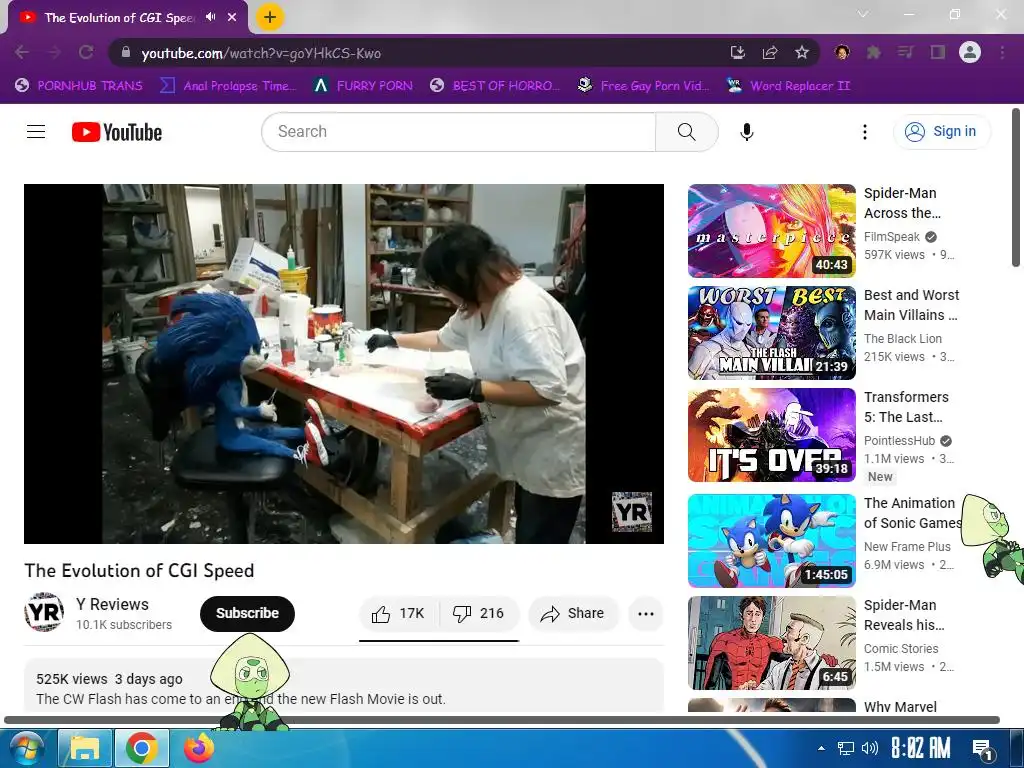Open Chrome three-dot menu
The image size is (1024, 768).
click(1002, 52)
